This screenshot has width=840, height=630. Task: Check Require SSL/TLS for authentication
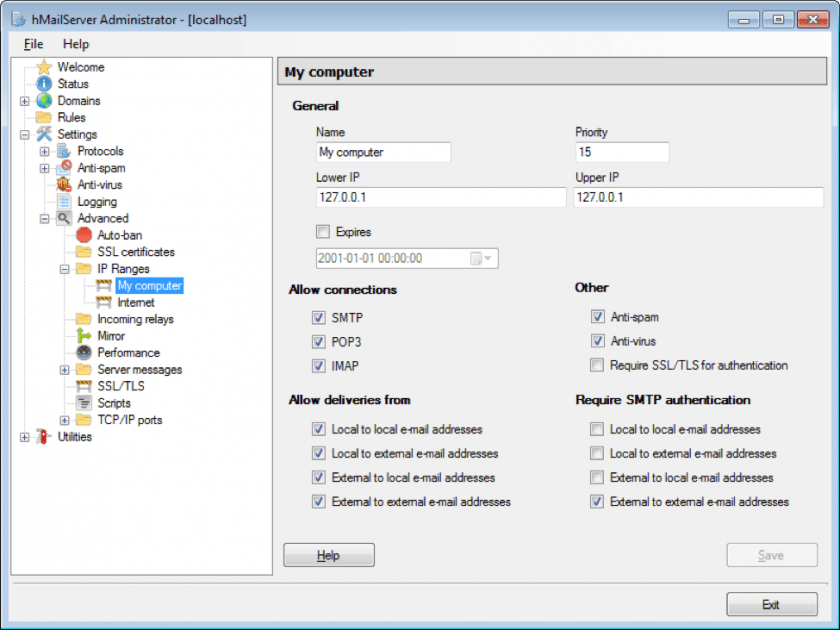(x=597, y=365)
